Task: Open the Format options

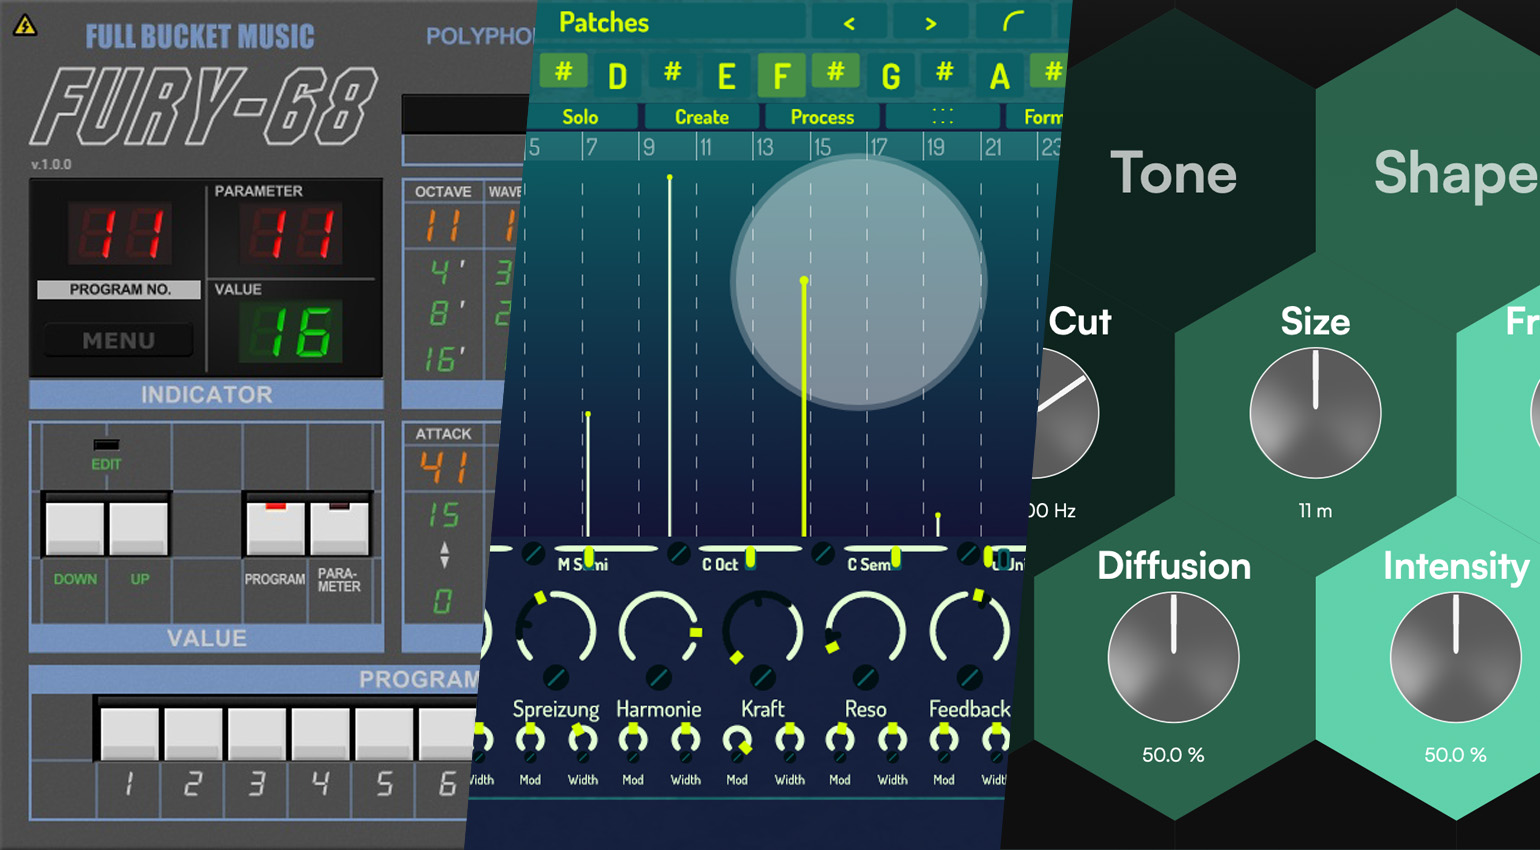Action: (1043, 116)
